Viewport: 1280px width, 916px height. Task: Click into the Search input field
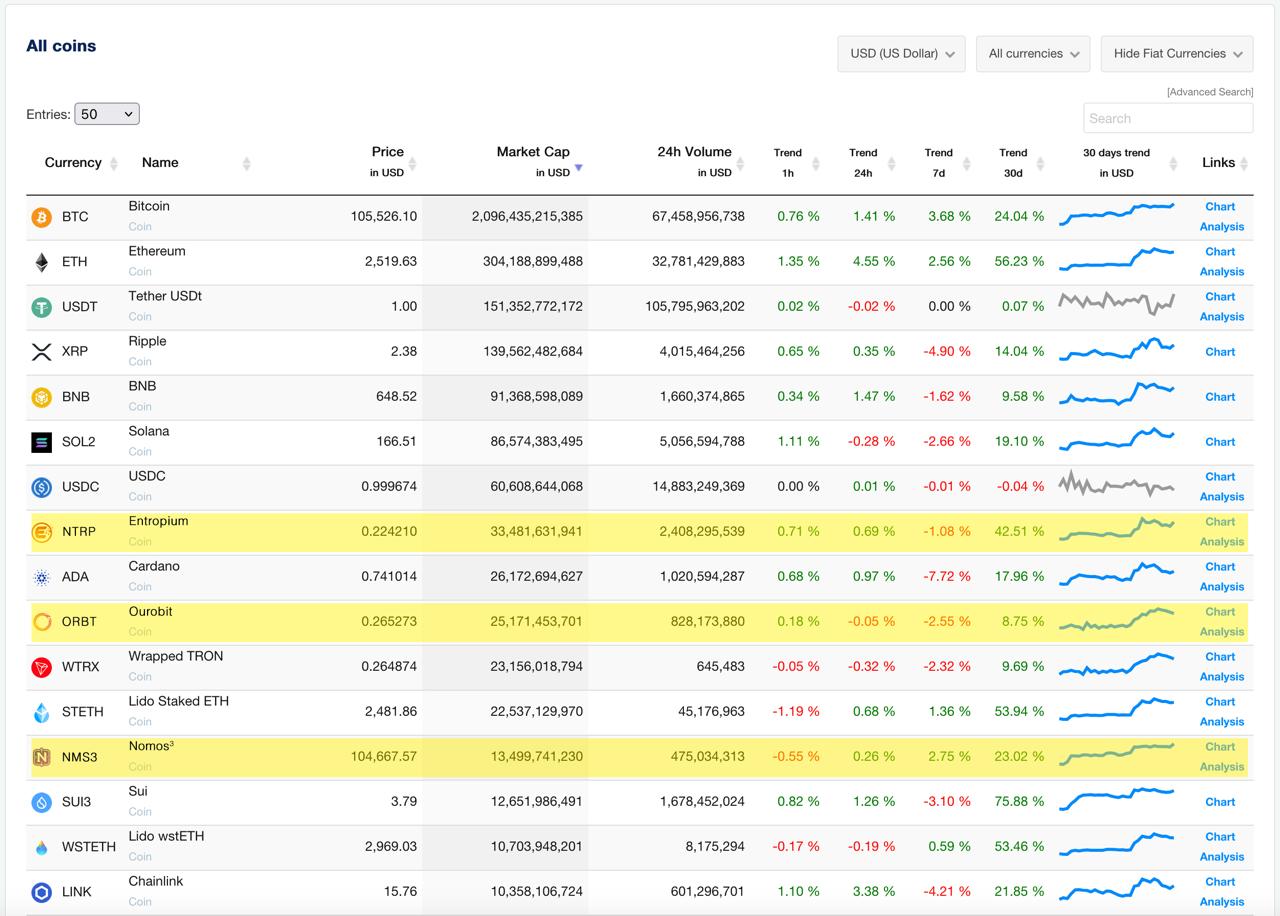(1167, 118)
